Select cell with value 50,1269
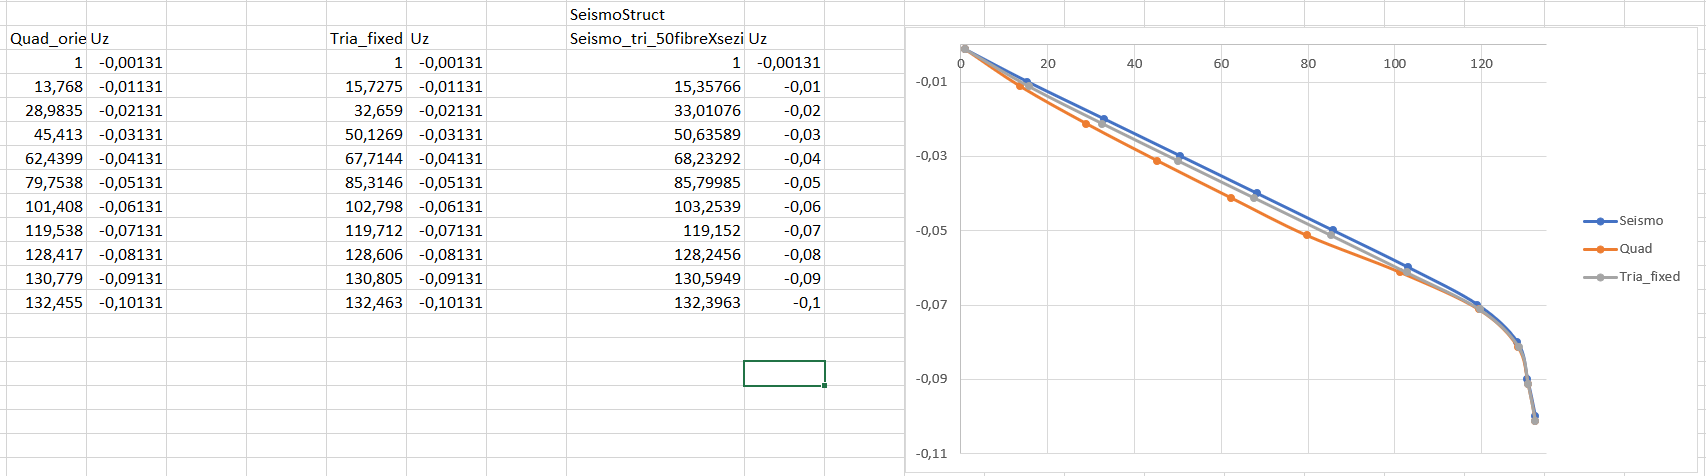Screen dimensions: 1706x476 tap(366, 134)
